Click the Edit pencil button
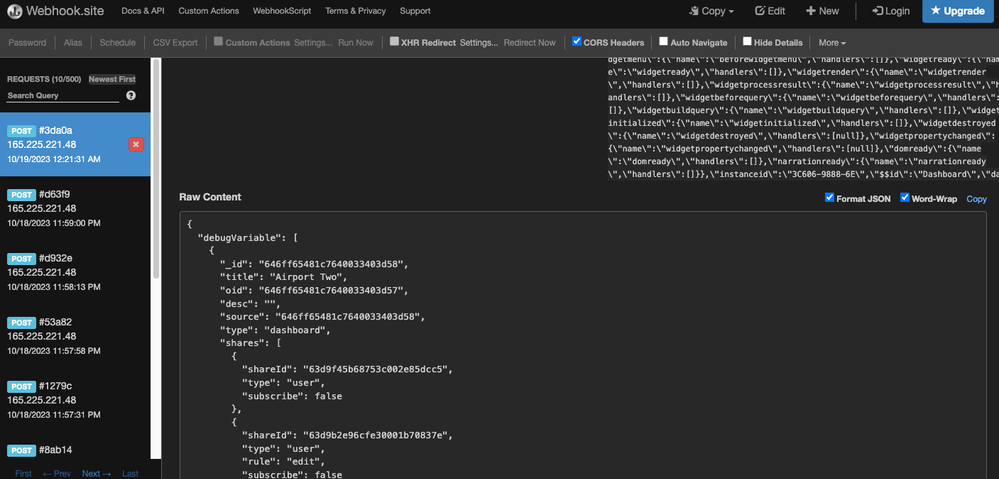999x479 pixels. [x=769, y=11]
